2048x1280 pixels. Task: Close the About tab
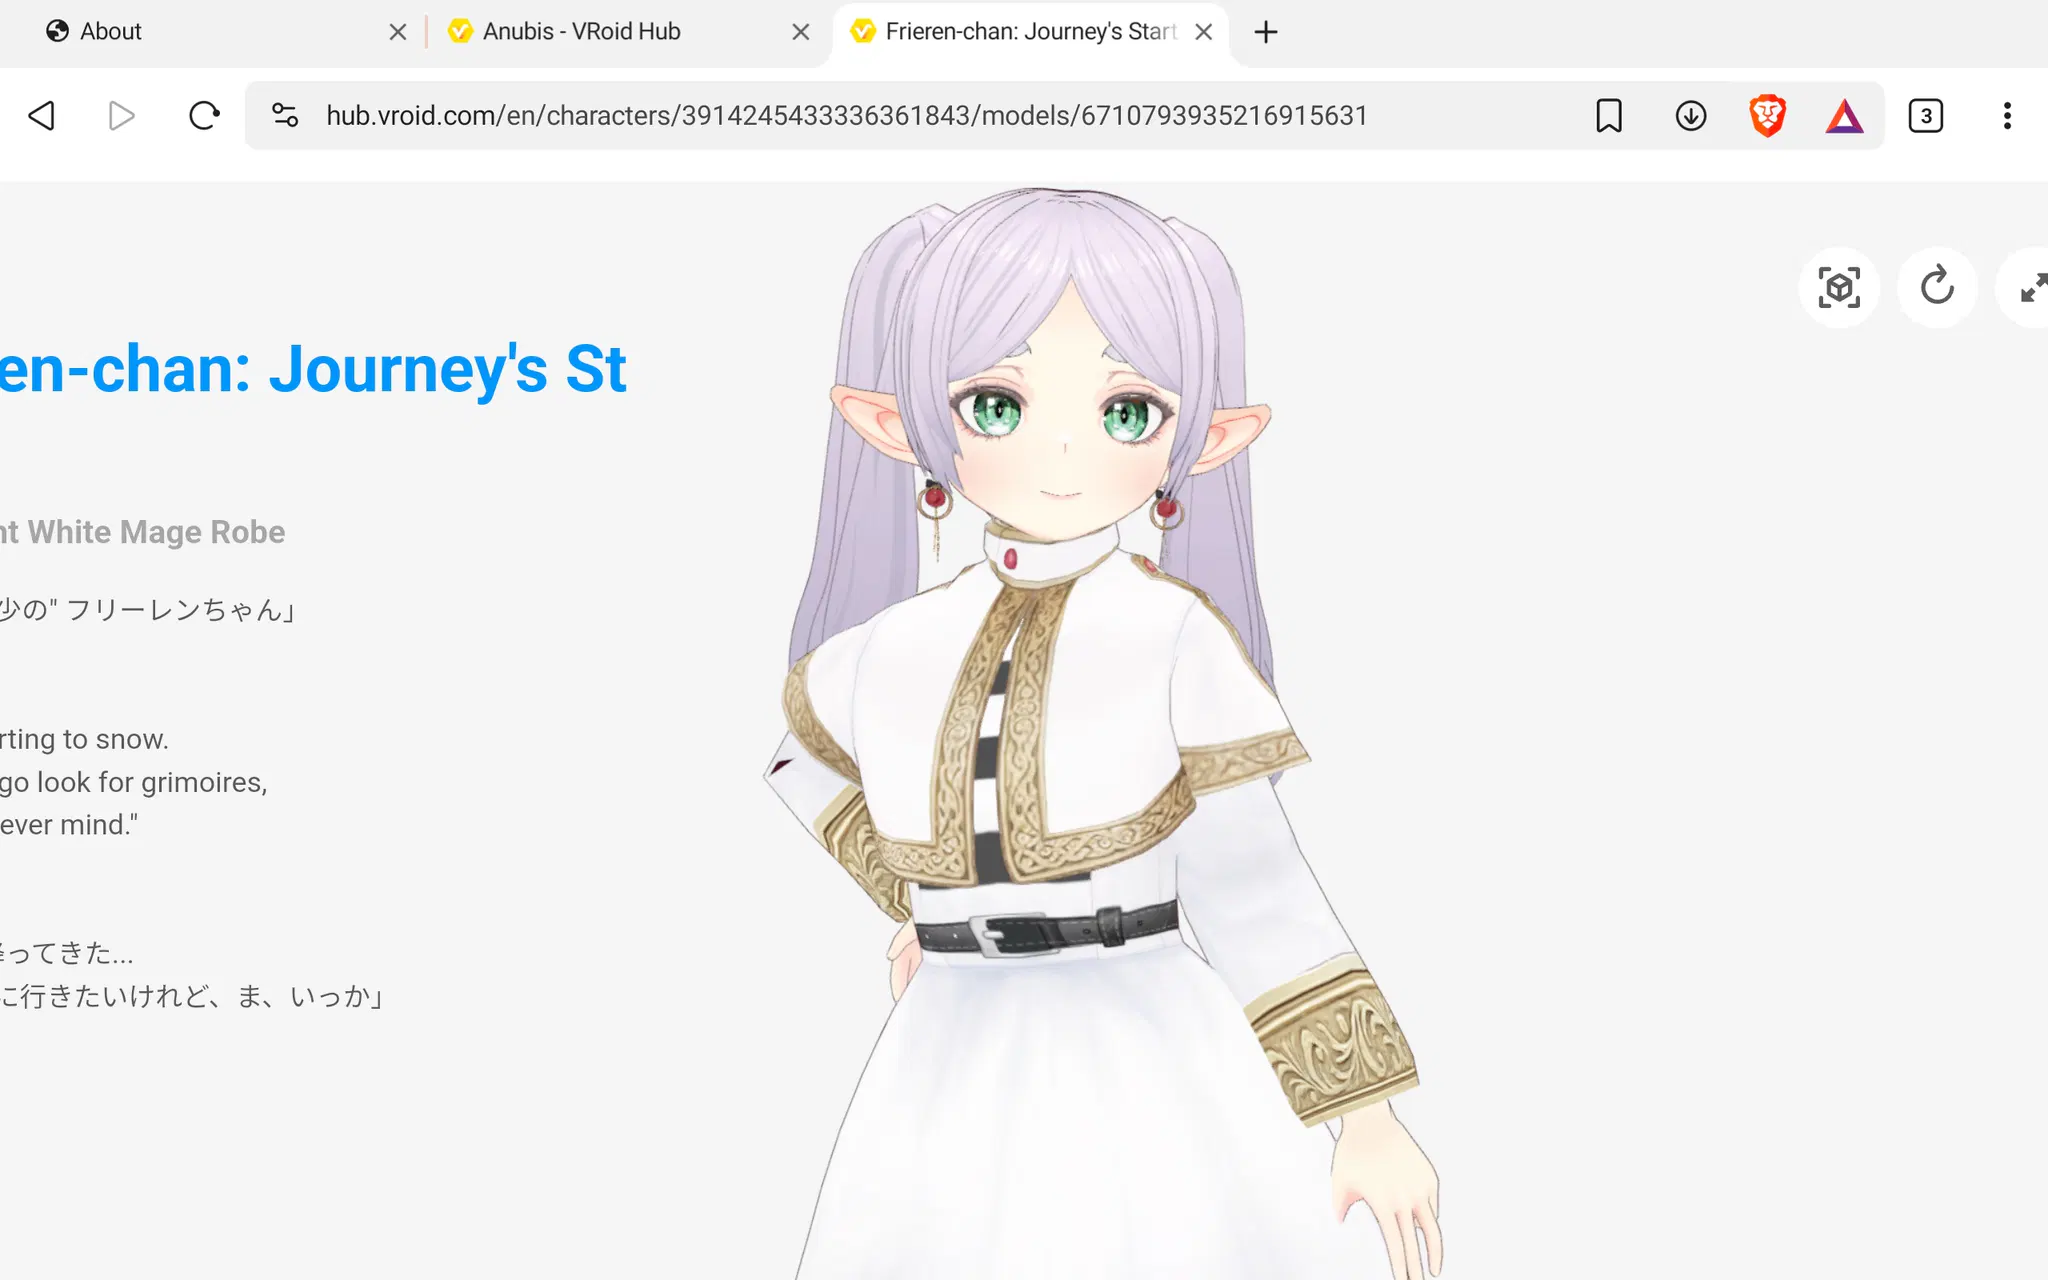[398, 32]
